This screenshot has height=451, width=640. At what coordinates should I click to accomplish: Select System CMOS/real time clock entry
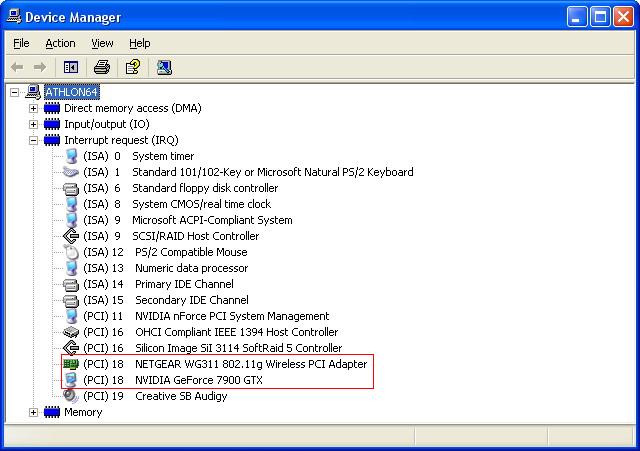coord(177,204)
